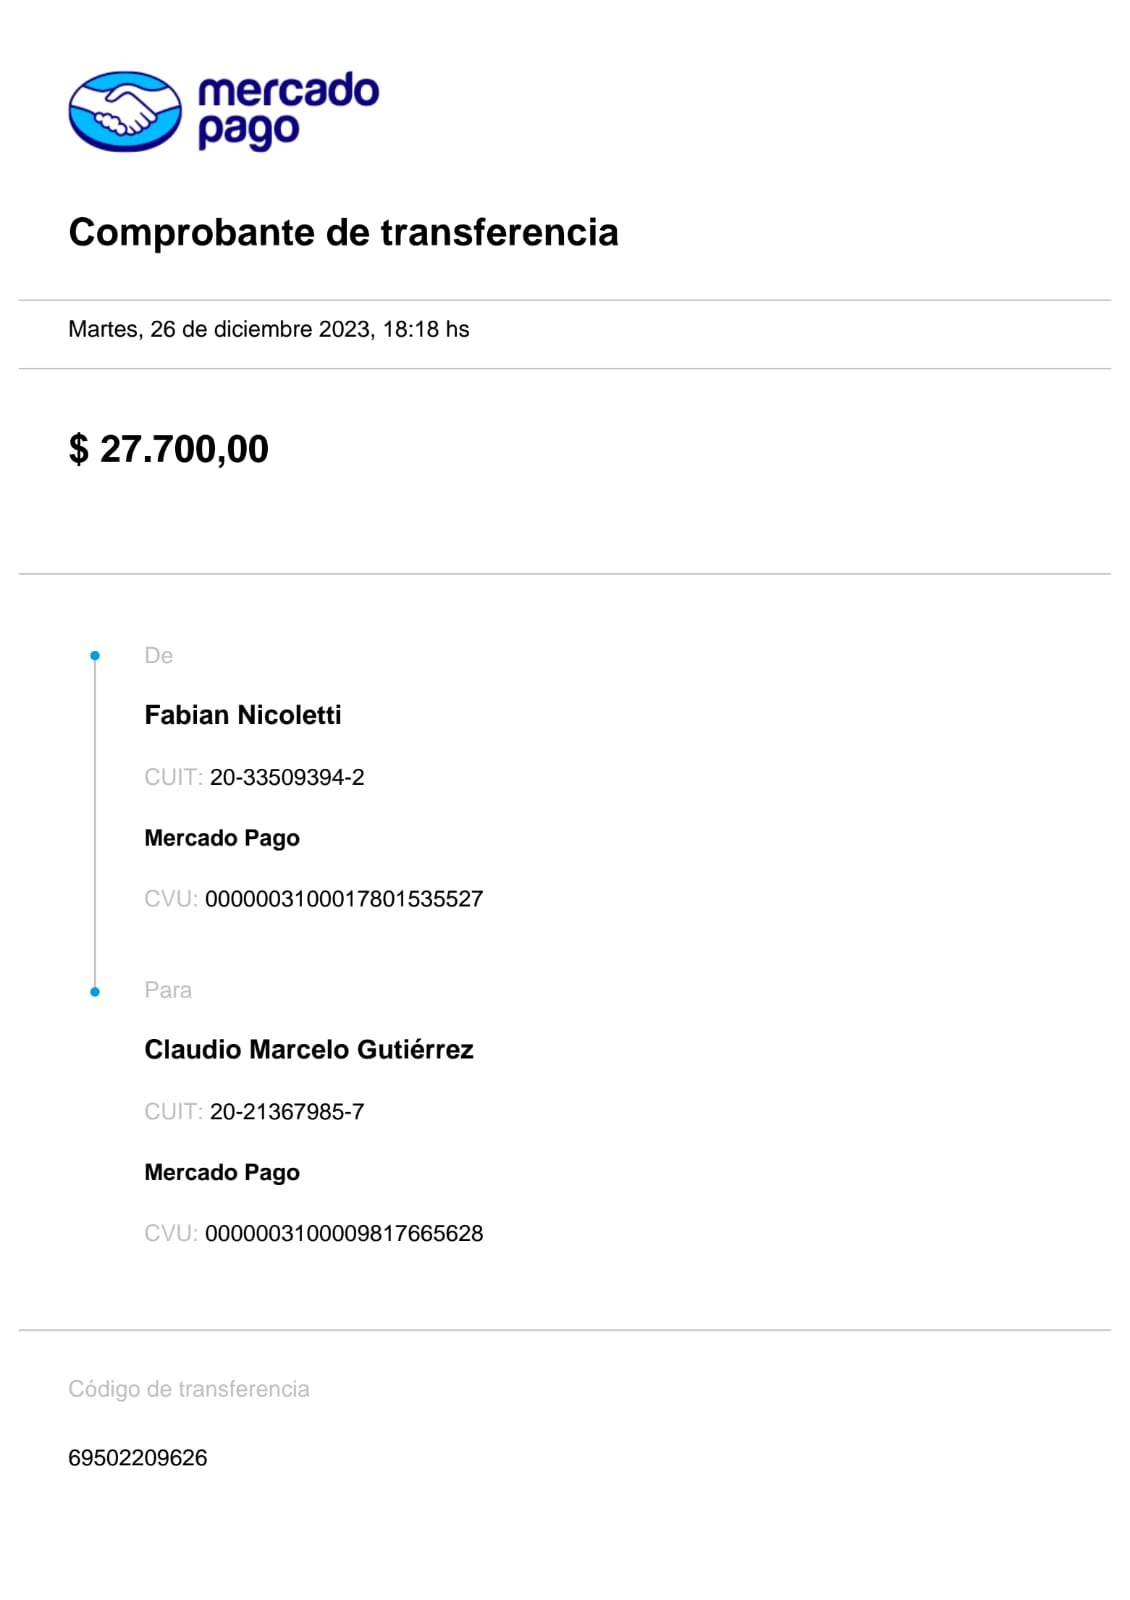Click the recipient CUIT 20-21367985-7
Image resolution: width=1130 pixels, height=1600 pixels.
pos(286,1112)
